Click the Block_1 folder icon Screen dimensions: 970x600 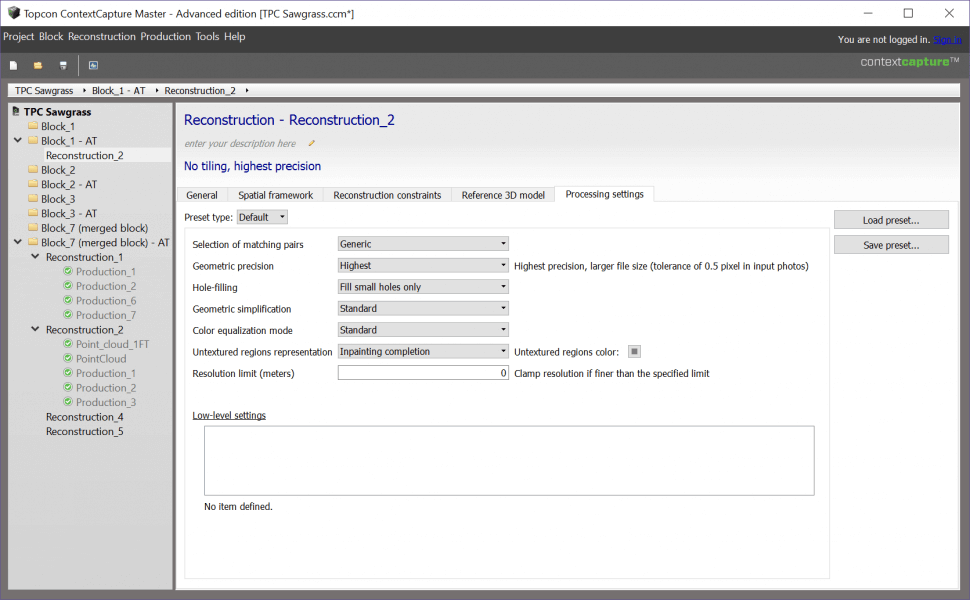click(x=33, y=126)
